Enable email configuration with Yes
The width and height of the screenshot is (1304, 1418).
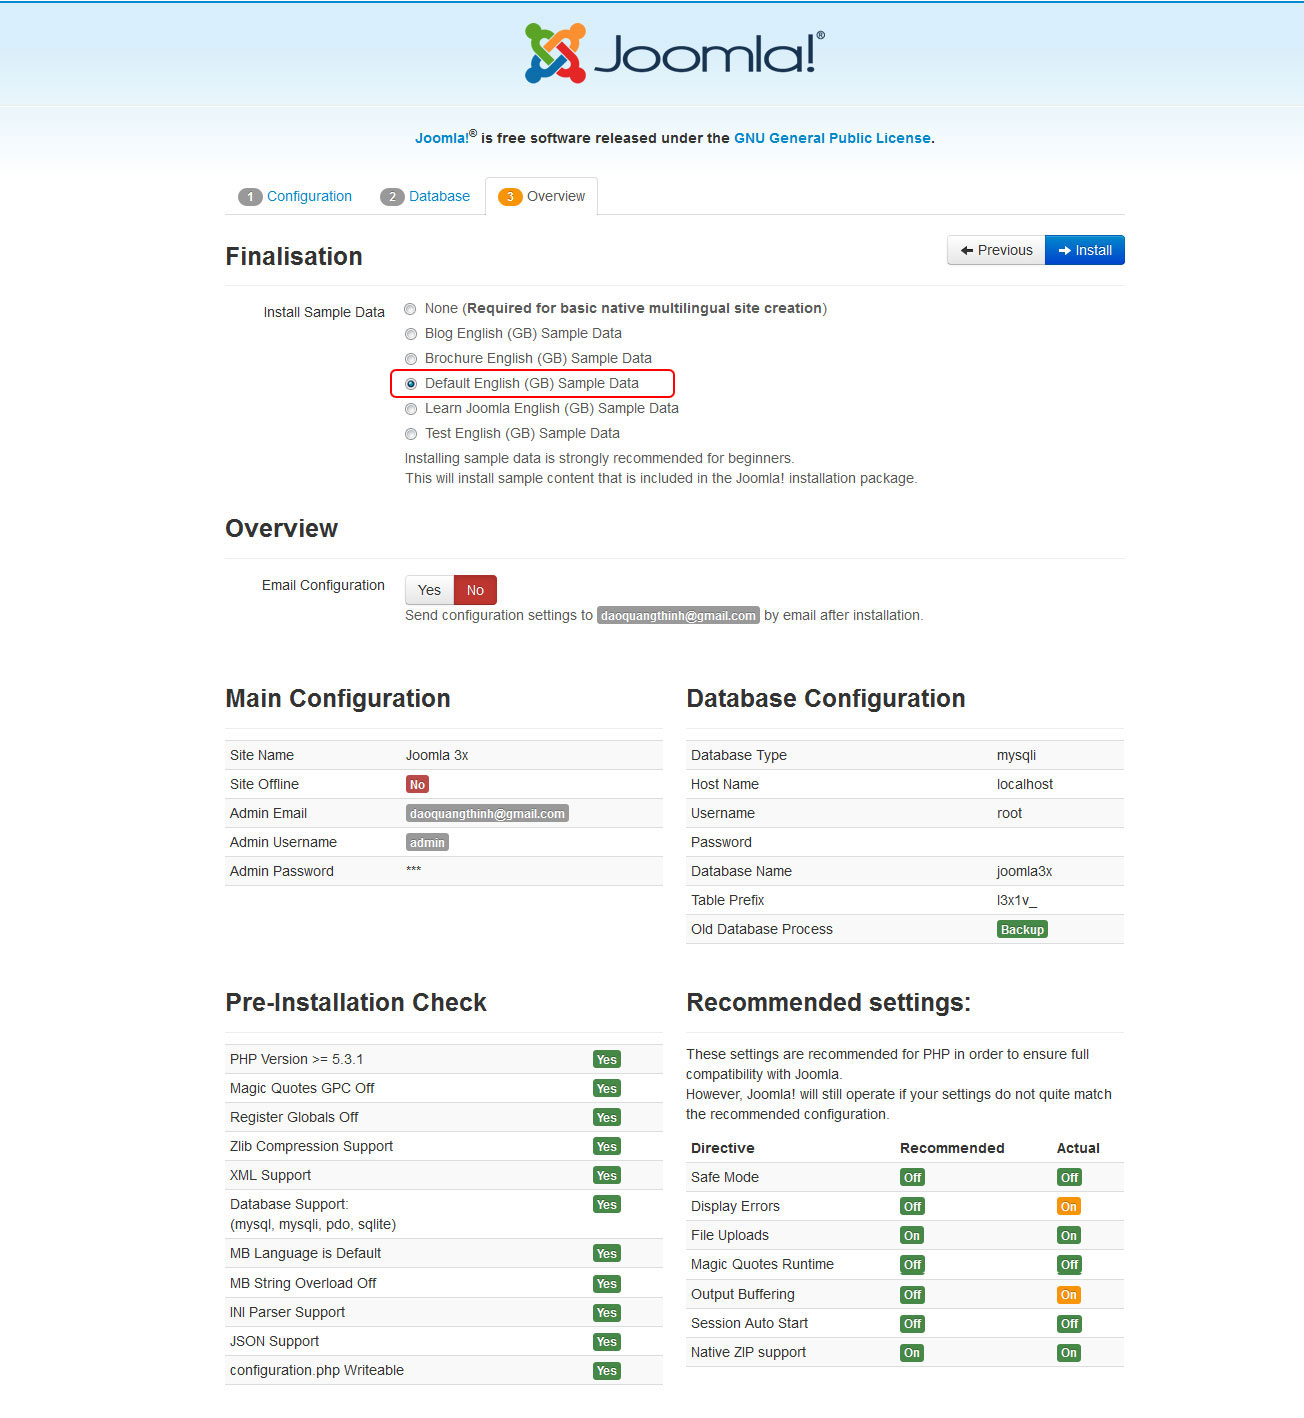[429, 590]
